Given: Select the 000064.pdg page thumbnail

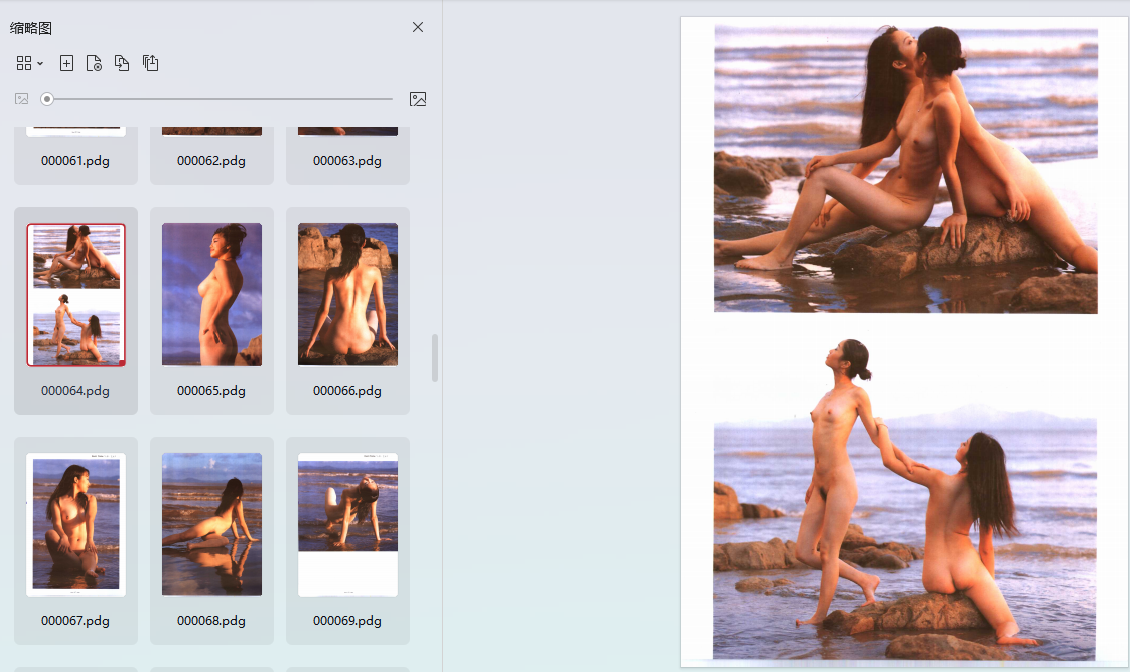Looking at the screenshot, I should pyautogui.click(x=76, y=295).
